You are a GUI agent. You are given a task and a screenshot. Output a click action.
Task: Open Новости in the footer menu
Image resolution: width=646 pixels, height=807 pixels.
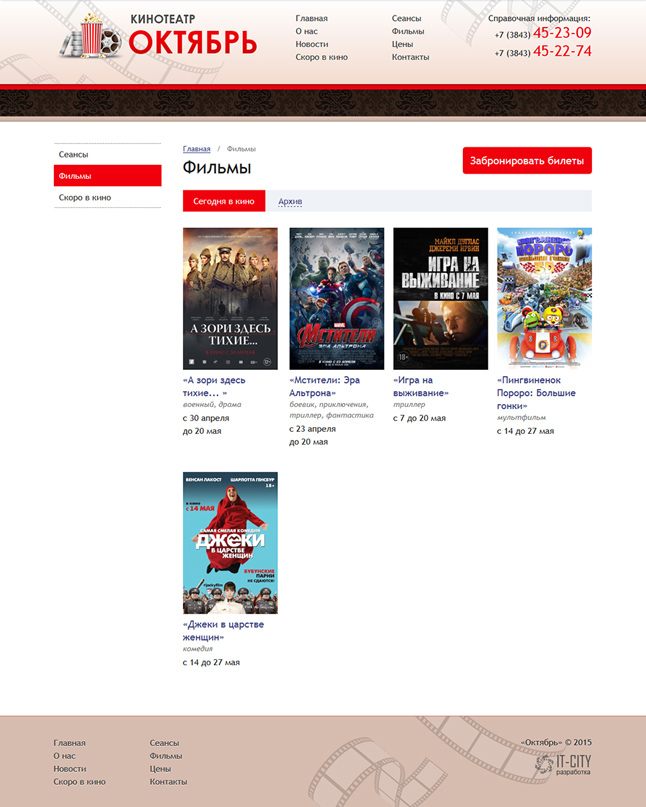pos(69,768)
